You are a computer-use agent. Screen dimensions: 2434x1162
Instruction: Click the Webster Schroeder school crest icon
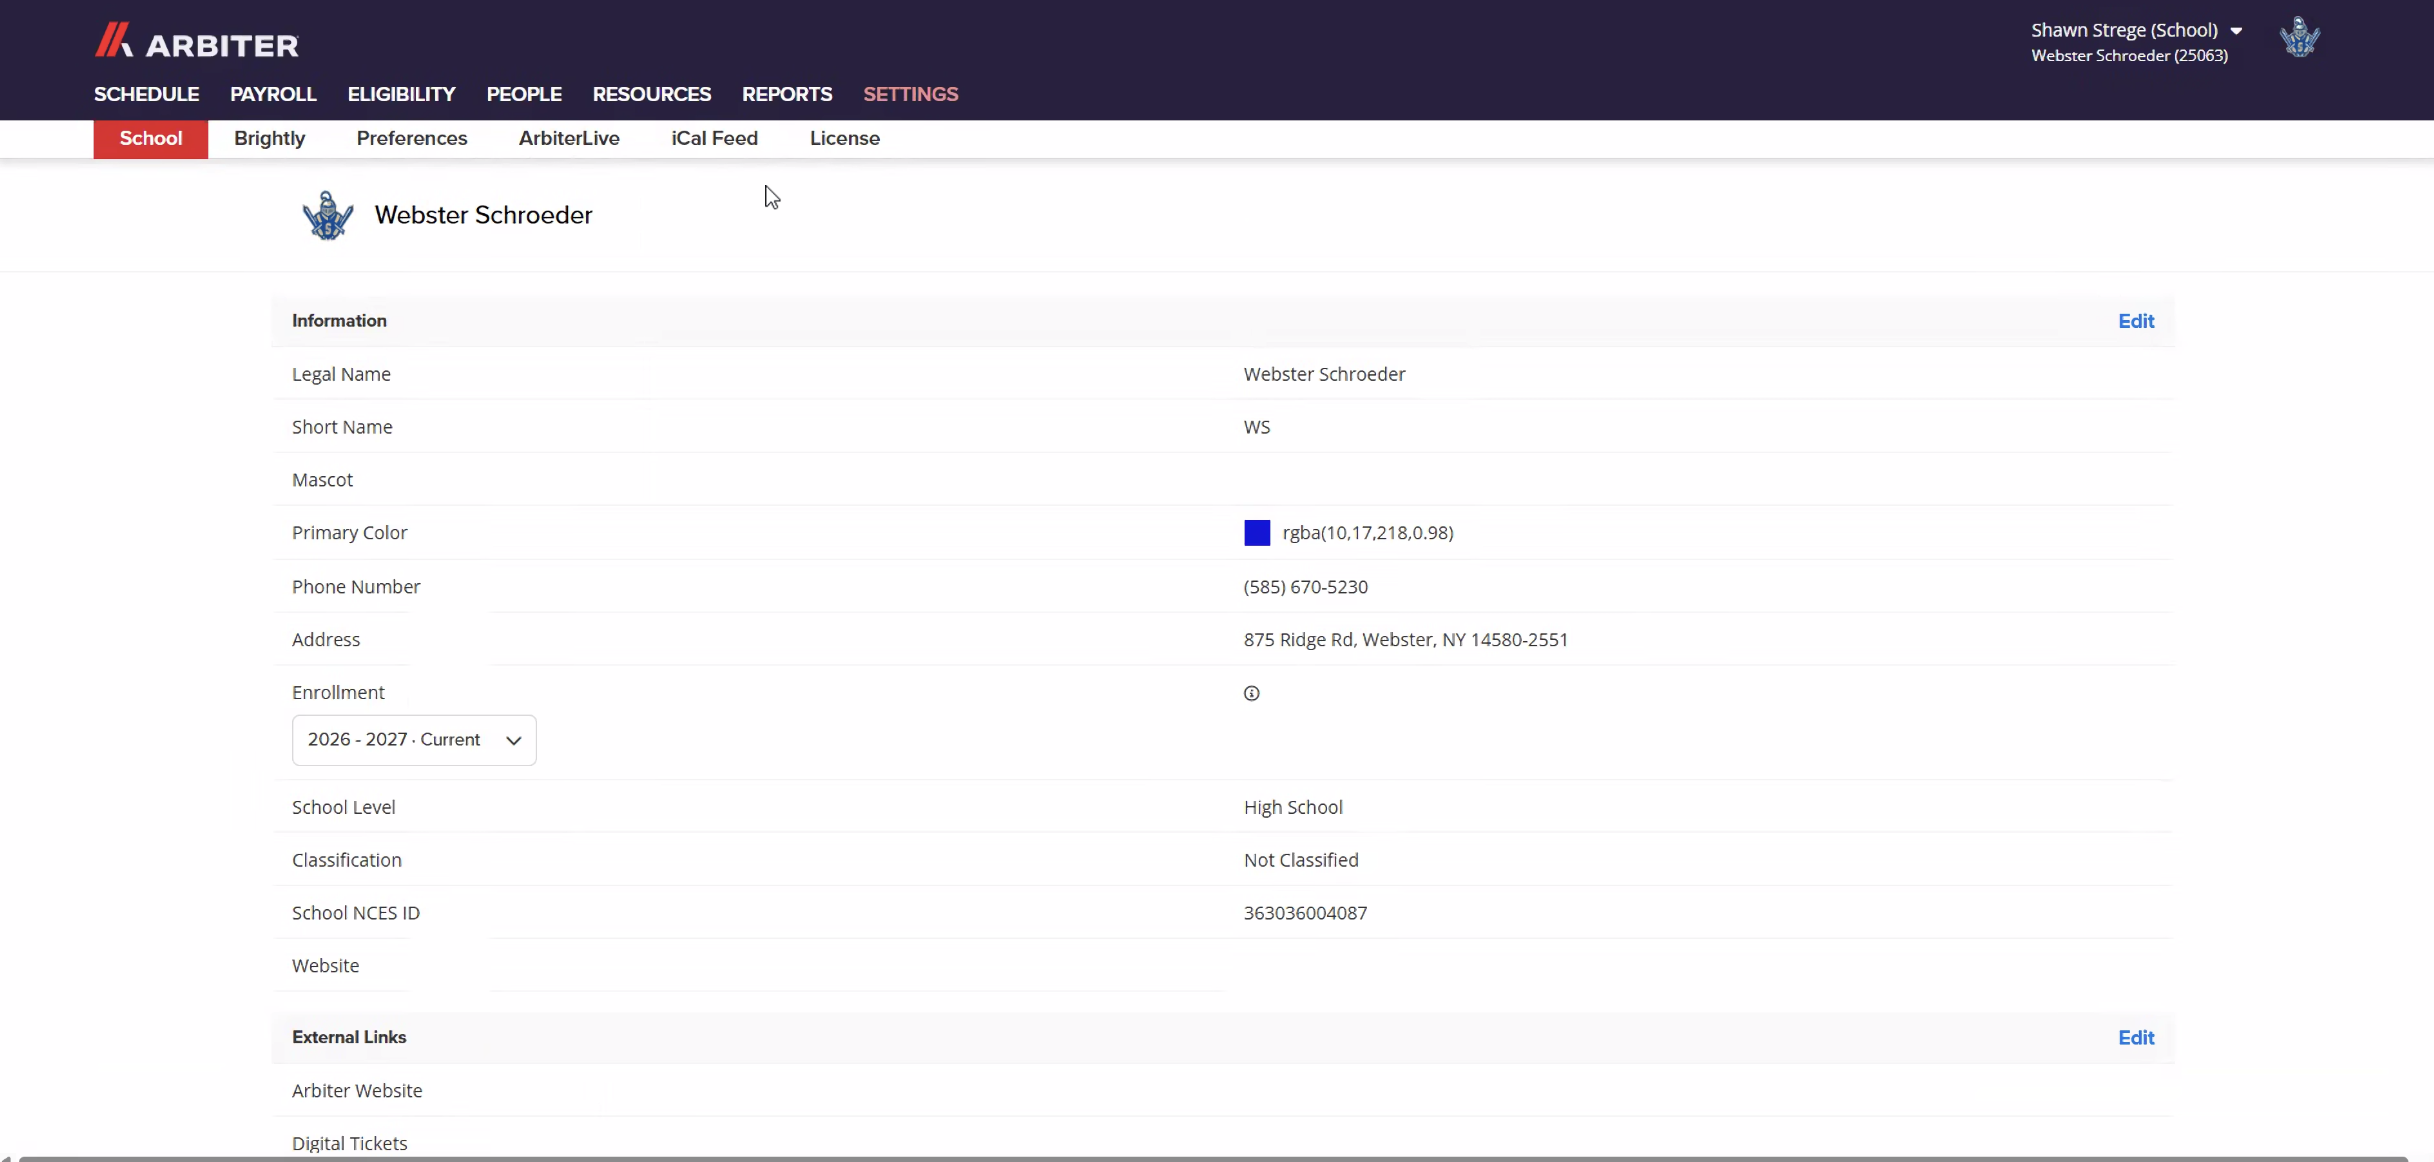328,215
